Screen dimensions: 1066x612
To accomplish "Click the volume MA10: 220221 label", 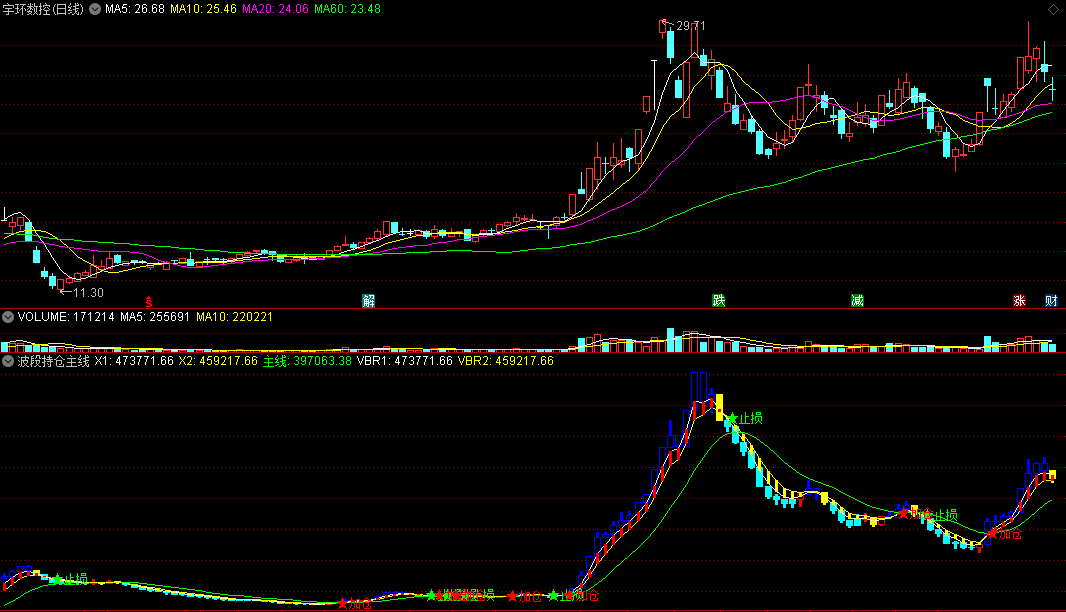I will (235, 317).
